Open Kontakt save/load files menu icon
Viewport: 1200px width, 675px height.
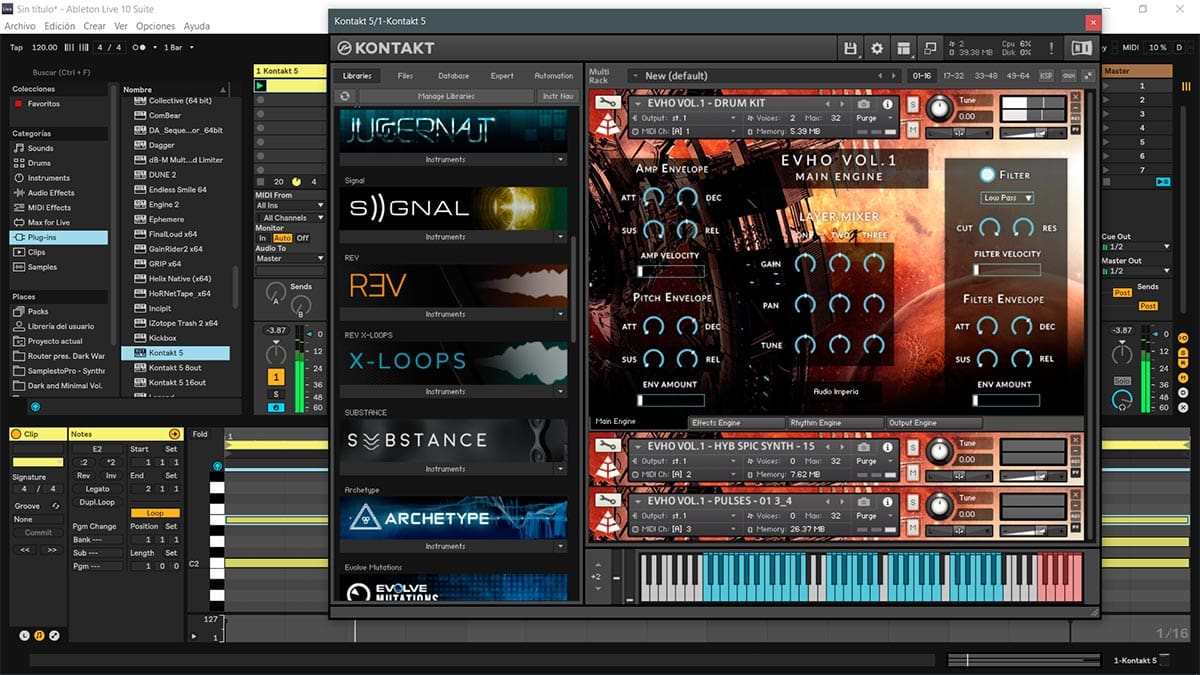tap(851, 48)
